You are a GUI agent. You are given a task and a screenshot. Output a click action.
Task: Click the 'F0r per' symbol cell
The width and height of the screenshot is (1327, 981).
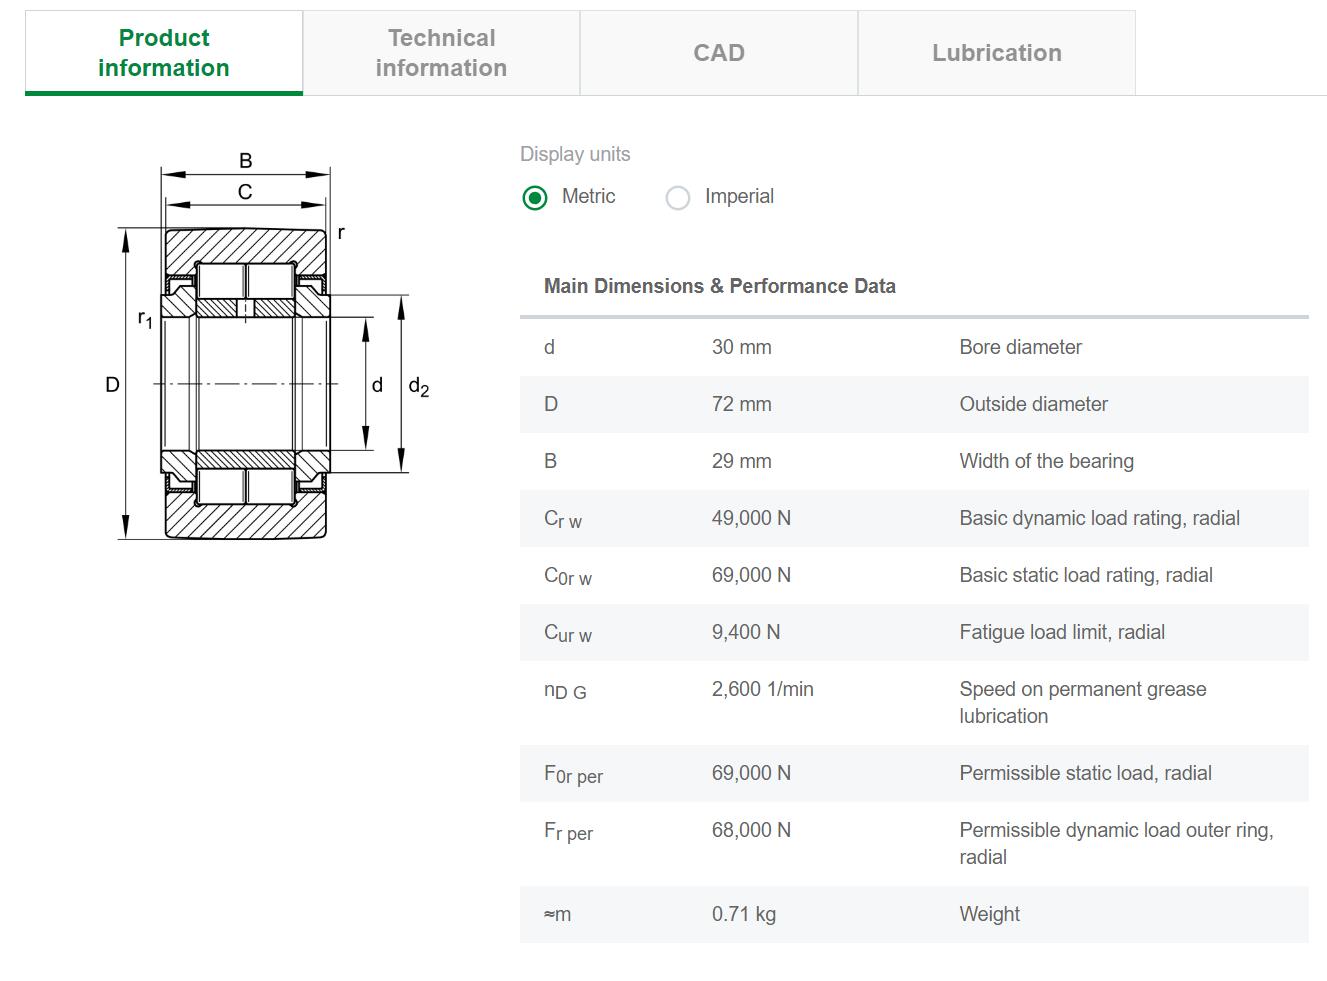pos(574,774)
